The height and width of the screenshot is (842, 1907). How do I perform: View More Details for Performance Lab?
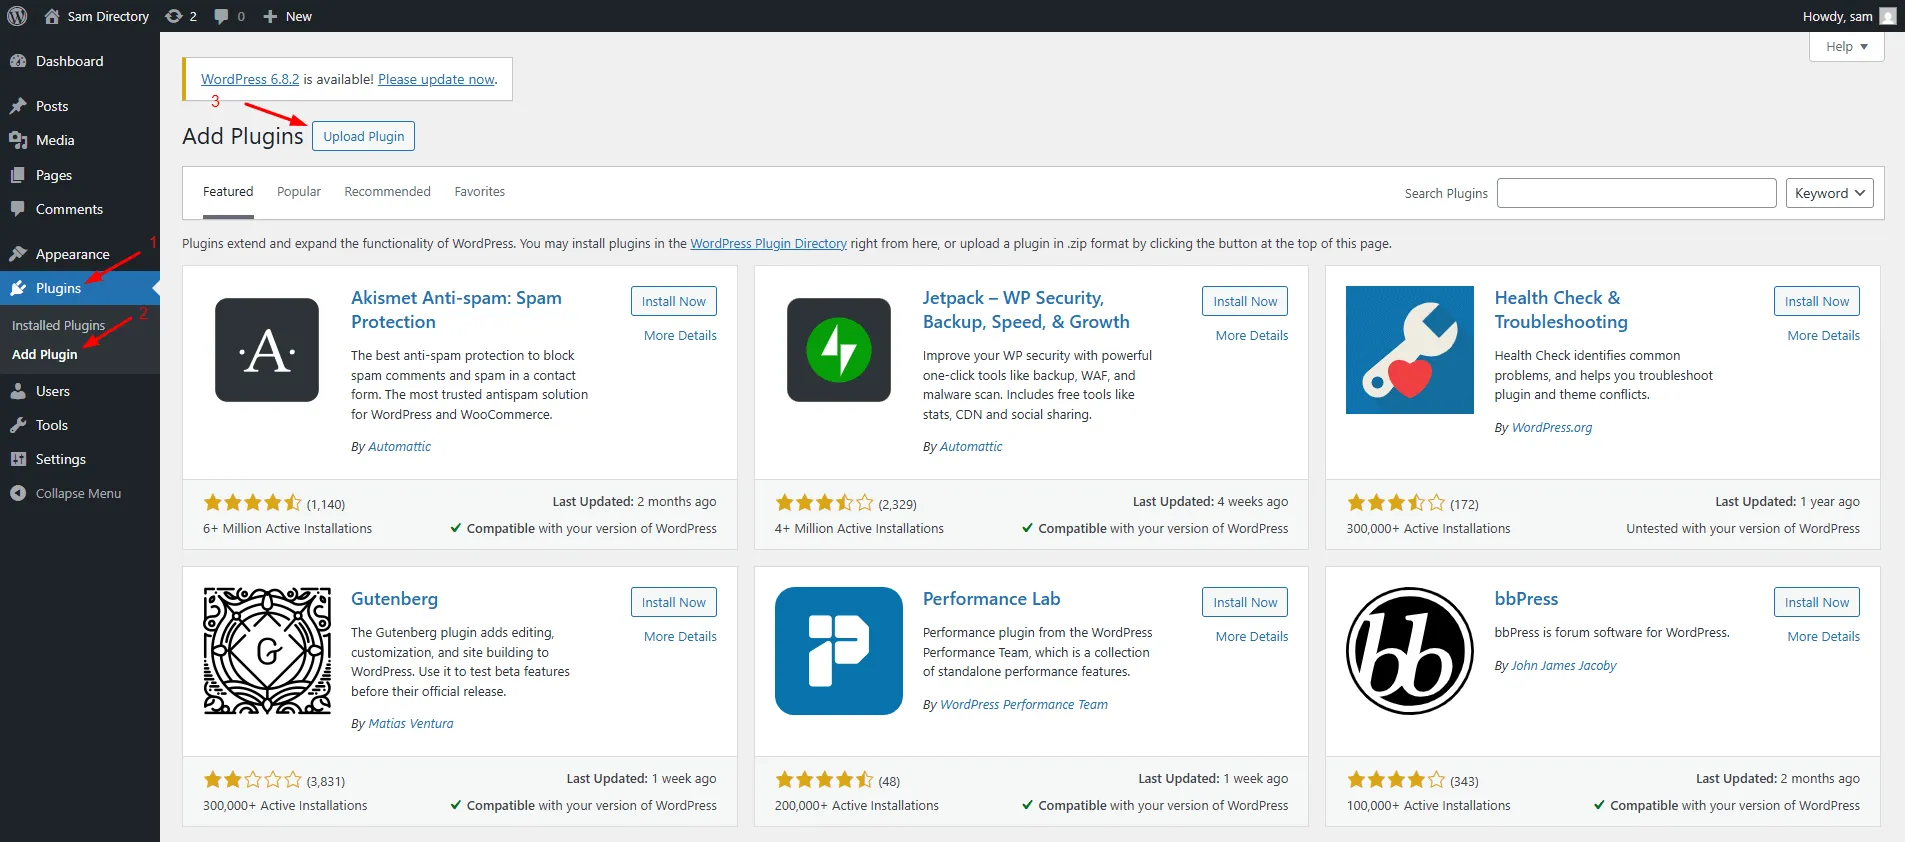pos(1252,636)
